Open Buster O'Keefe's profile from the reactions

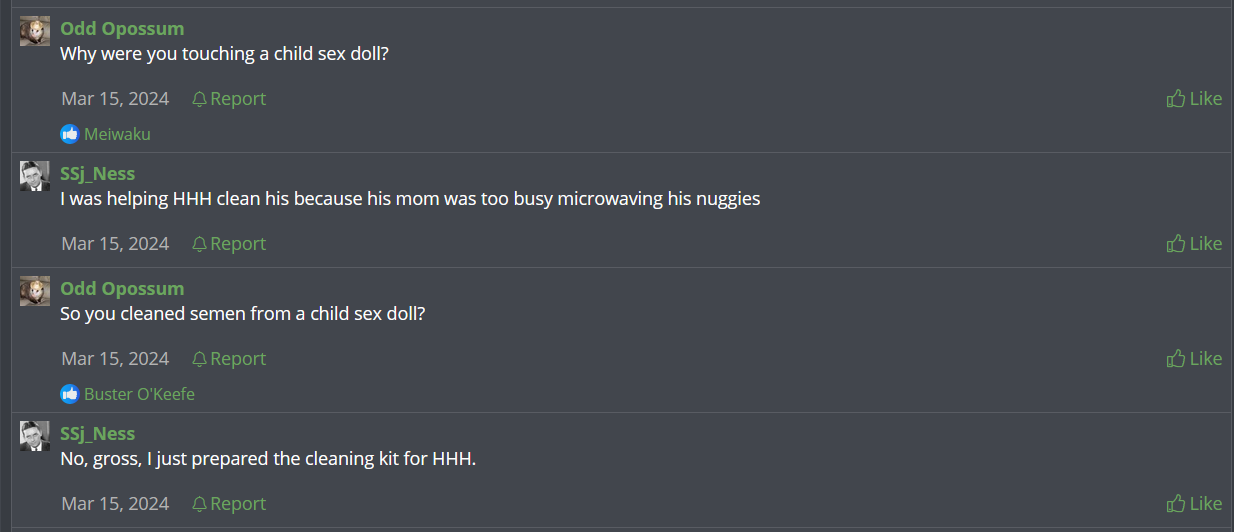click(x=139, y=394)
